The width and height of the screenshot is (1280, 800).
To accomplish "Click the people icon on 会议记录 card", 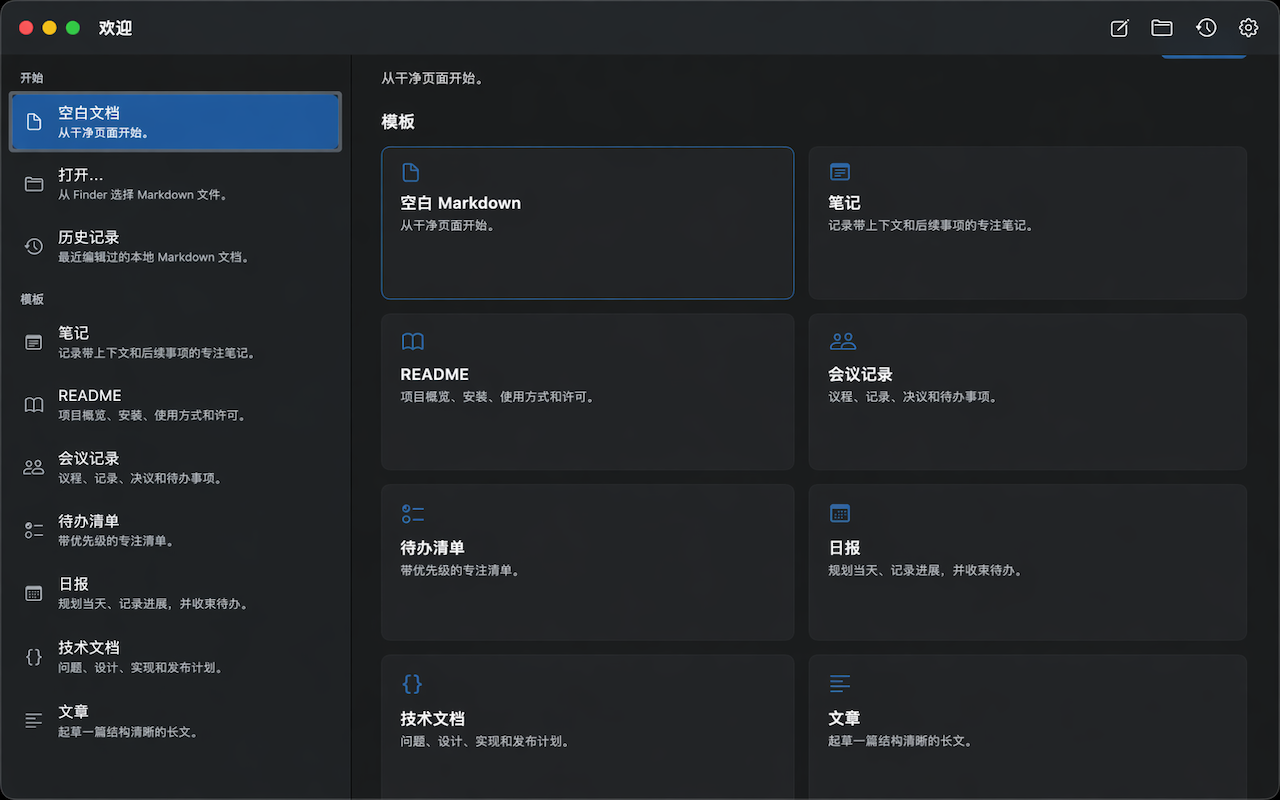I will [x=843, y=342].
